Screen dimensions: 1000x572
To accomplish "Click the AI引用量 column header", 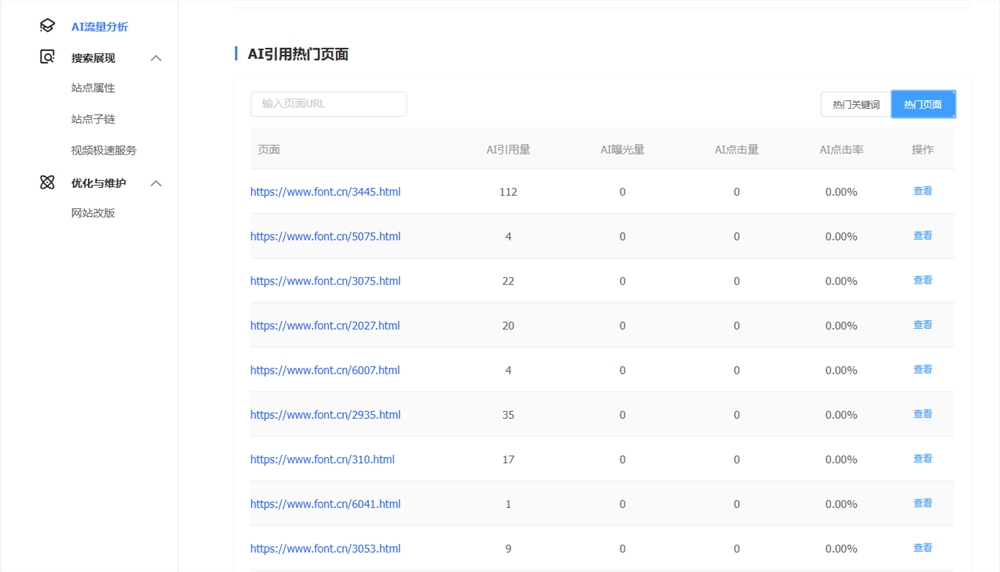I will coord(508,150).
